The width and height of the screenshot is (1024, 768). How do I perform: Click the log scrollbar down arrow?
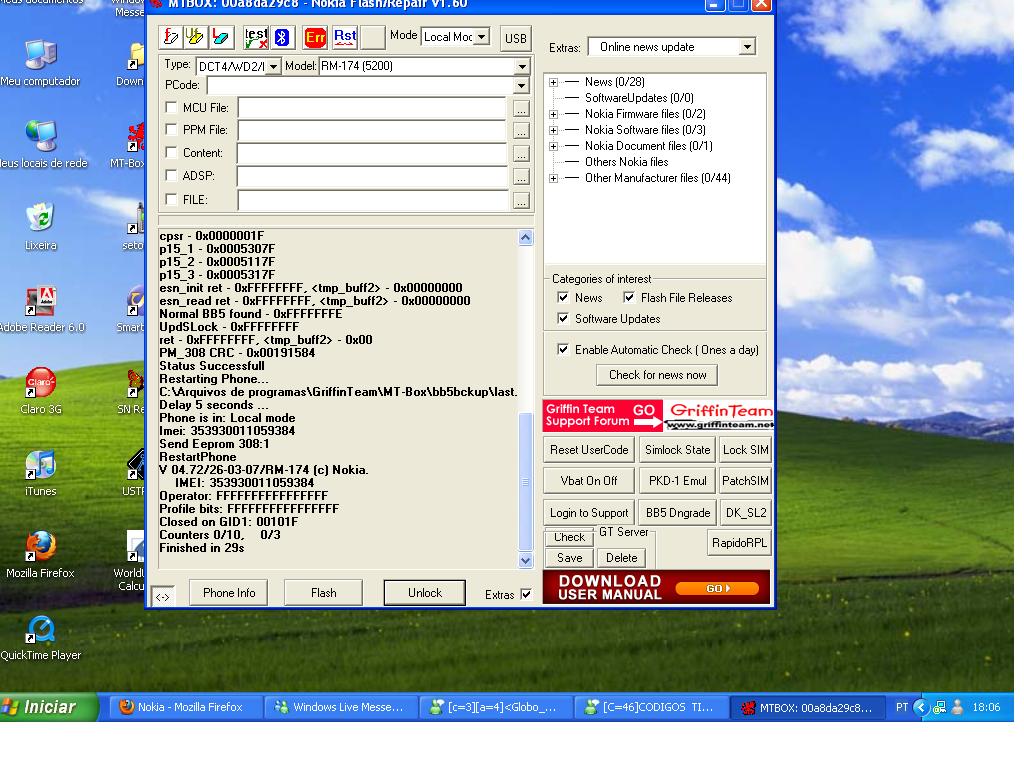pos(525,560)
